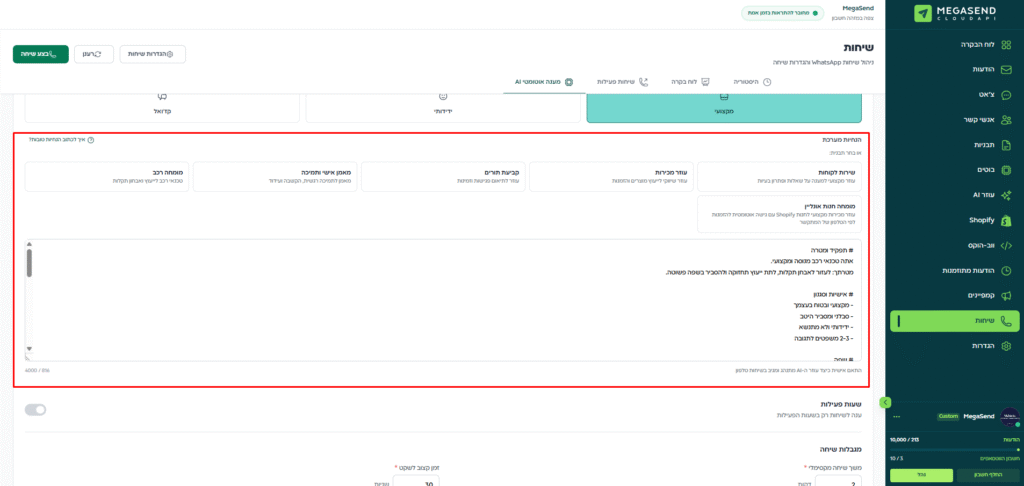Click the צ'אט chat bubble icon
Screen dimensions: 1024x486
point(1006,95)
